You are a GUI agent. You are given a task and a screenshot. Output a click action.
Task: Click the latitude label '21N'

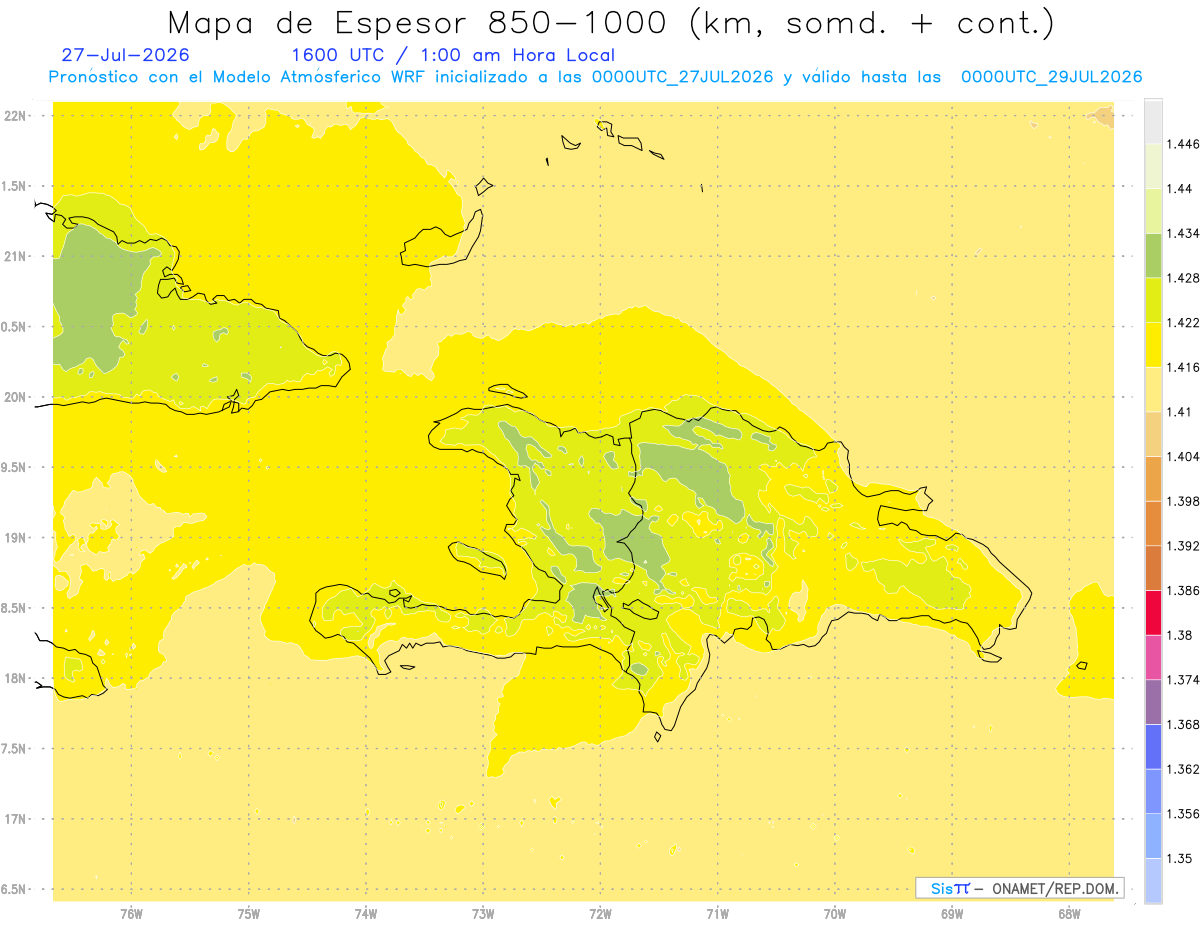click(16, 257)
